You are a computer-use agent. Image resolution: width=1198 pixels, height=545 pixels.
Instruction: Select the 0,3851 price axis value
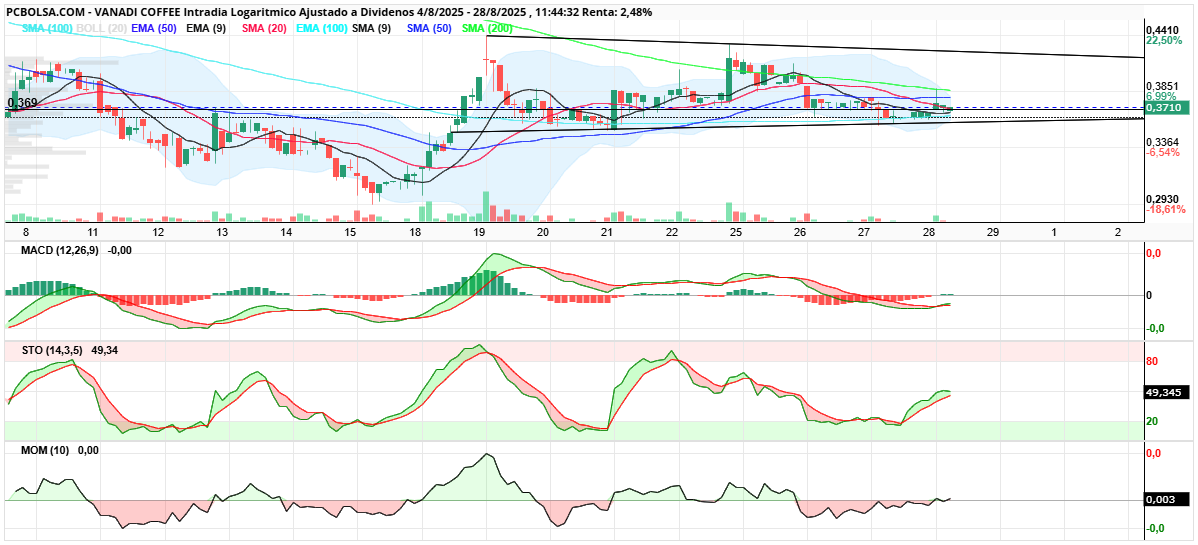1161,86
